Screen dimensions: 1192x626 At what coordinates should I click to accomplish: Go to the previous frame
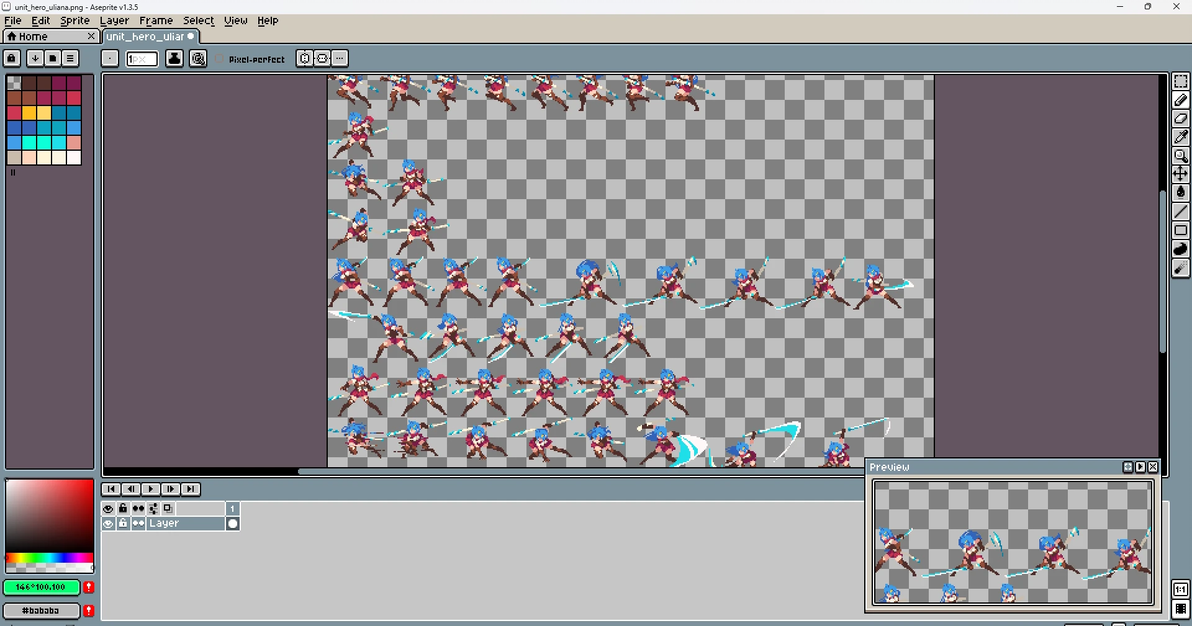click(131, 489)
